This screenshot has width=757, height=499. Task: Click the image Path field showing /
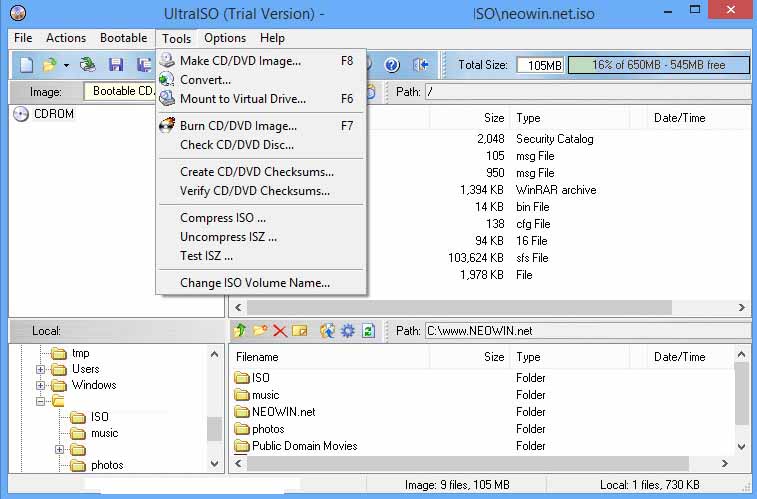588,92
